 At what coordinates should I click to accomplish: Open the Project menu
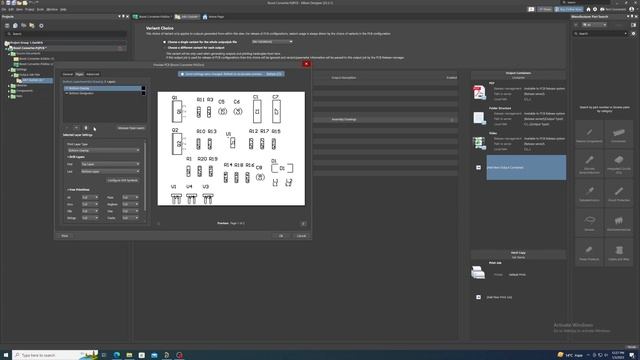click(x=30, y=9)
